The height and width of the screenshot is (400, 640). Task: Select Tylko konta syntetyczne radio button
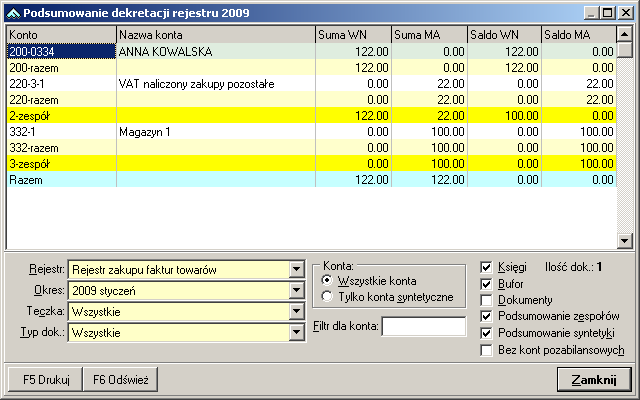click(326, 298)
